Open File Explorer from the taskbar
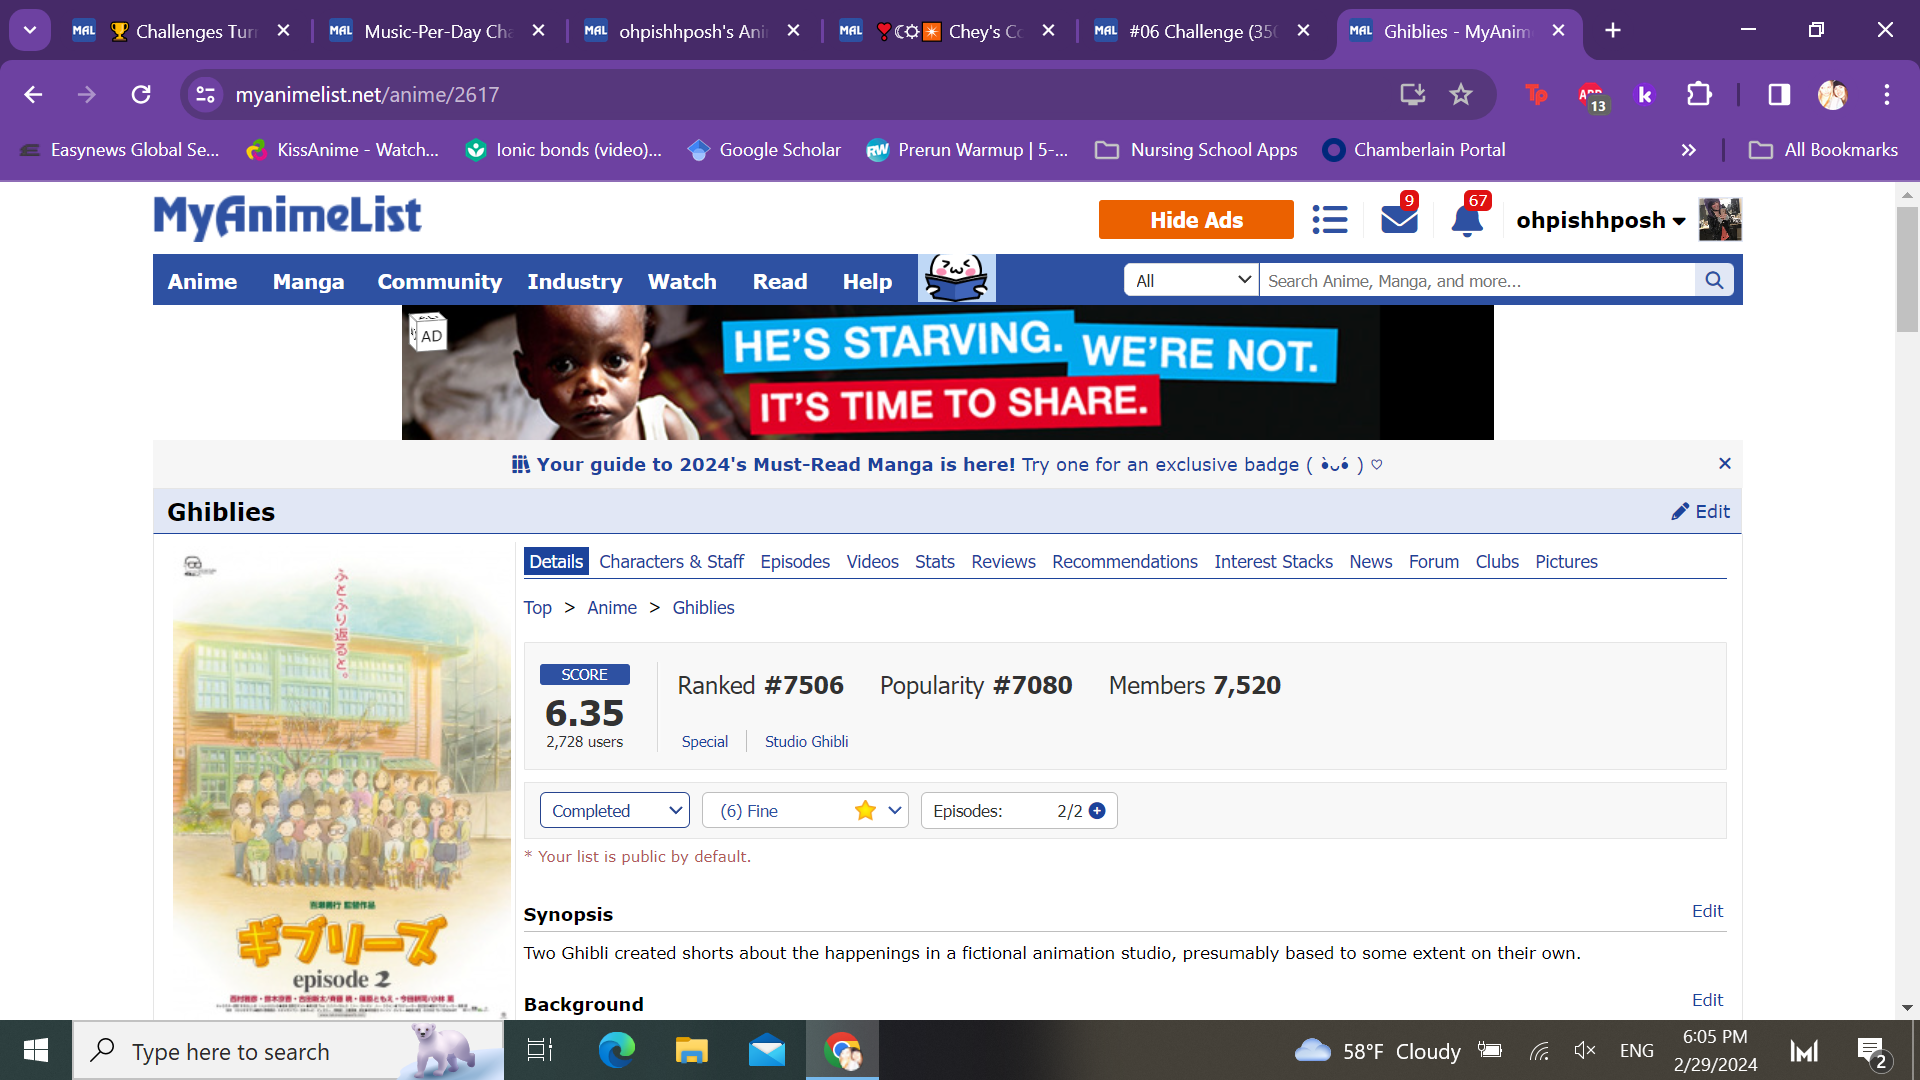The height and width of the screenshot is (1080, 1920). [691, 1050]
